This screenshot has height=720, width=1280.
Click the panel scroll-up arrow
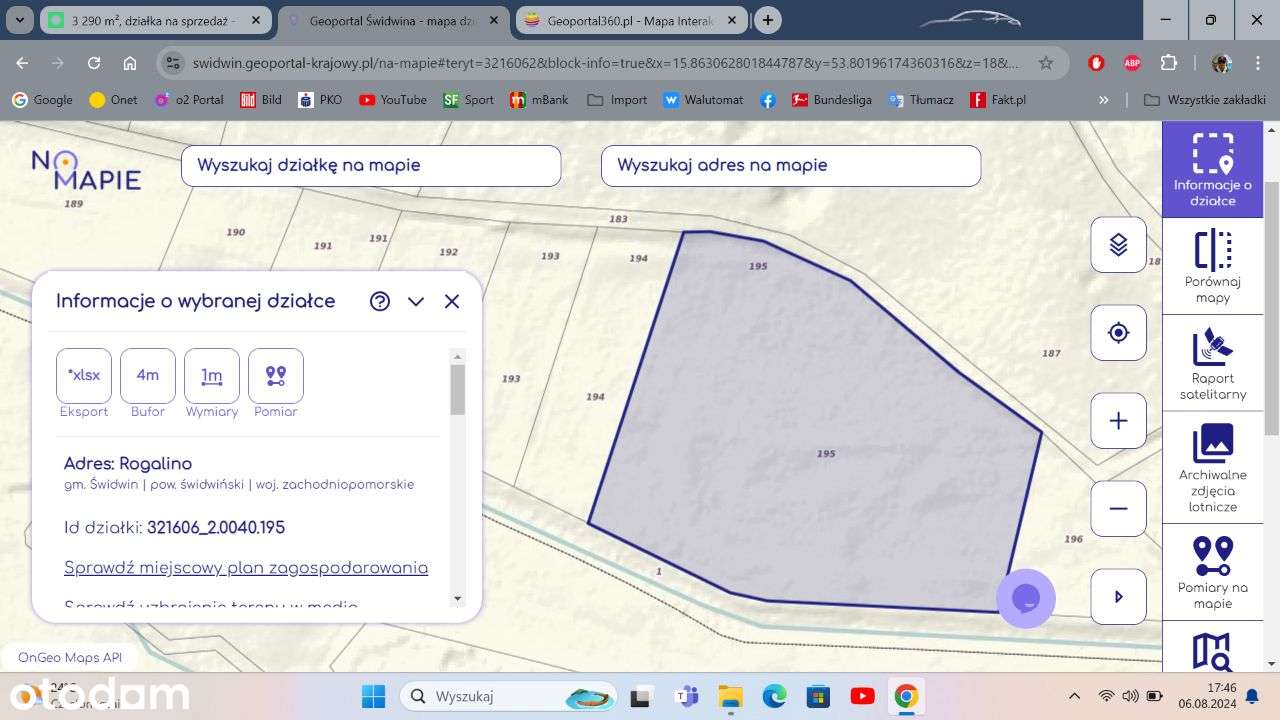458,356
